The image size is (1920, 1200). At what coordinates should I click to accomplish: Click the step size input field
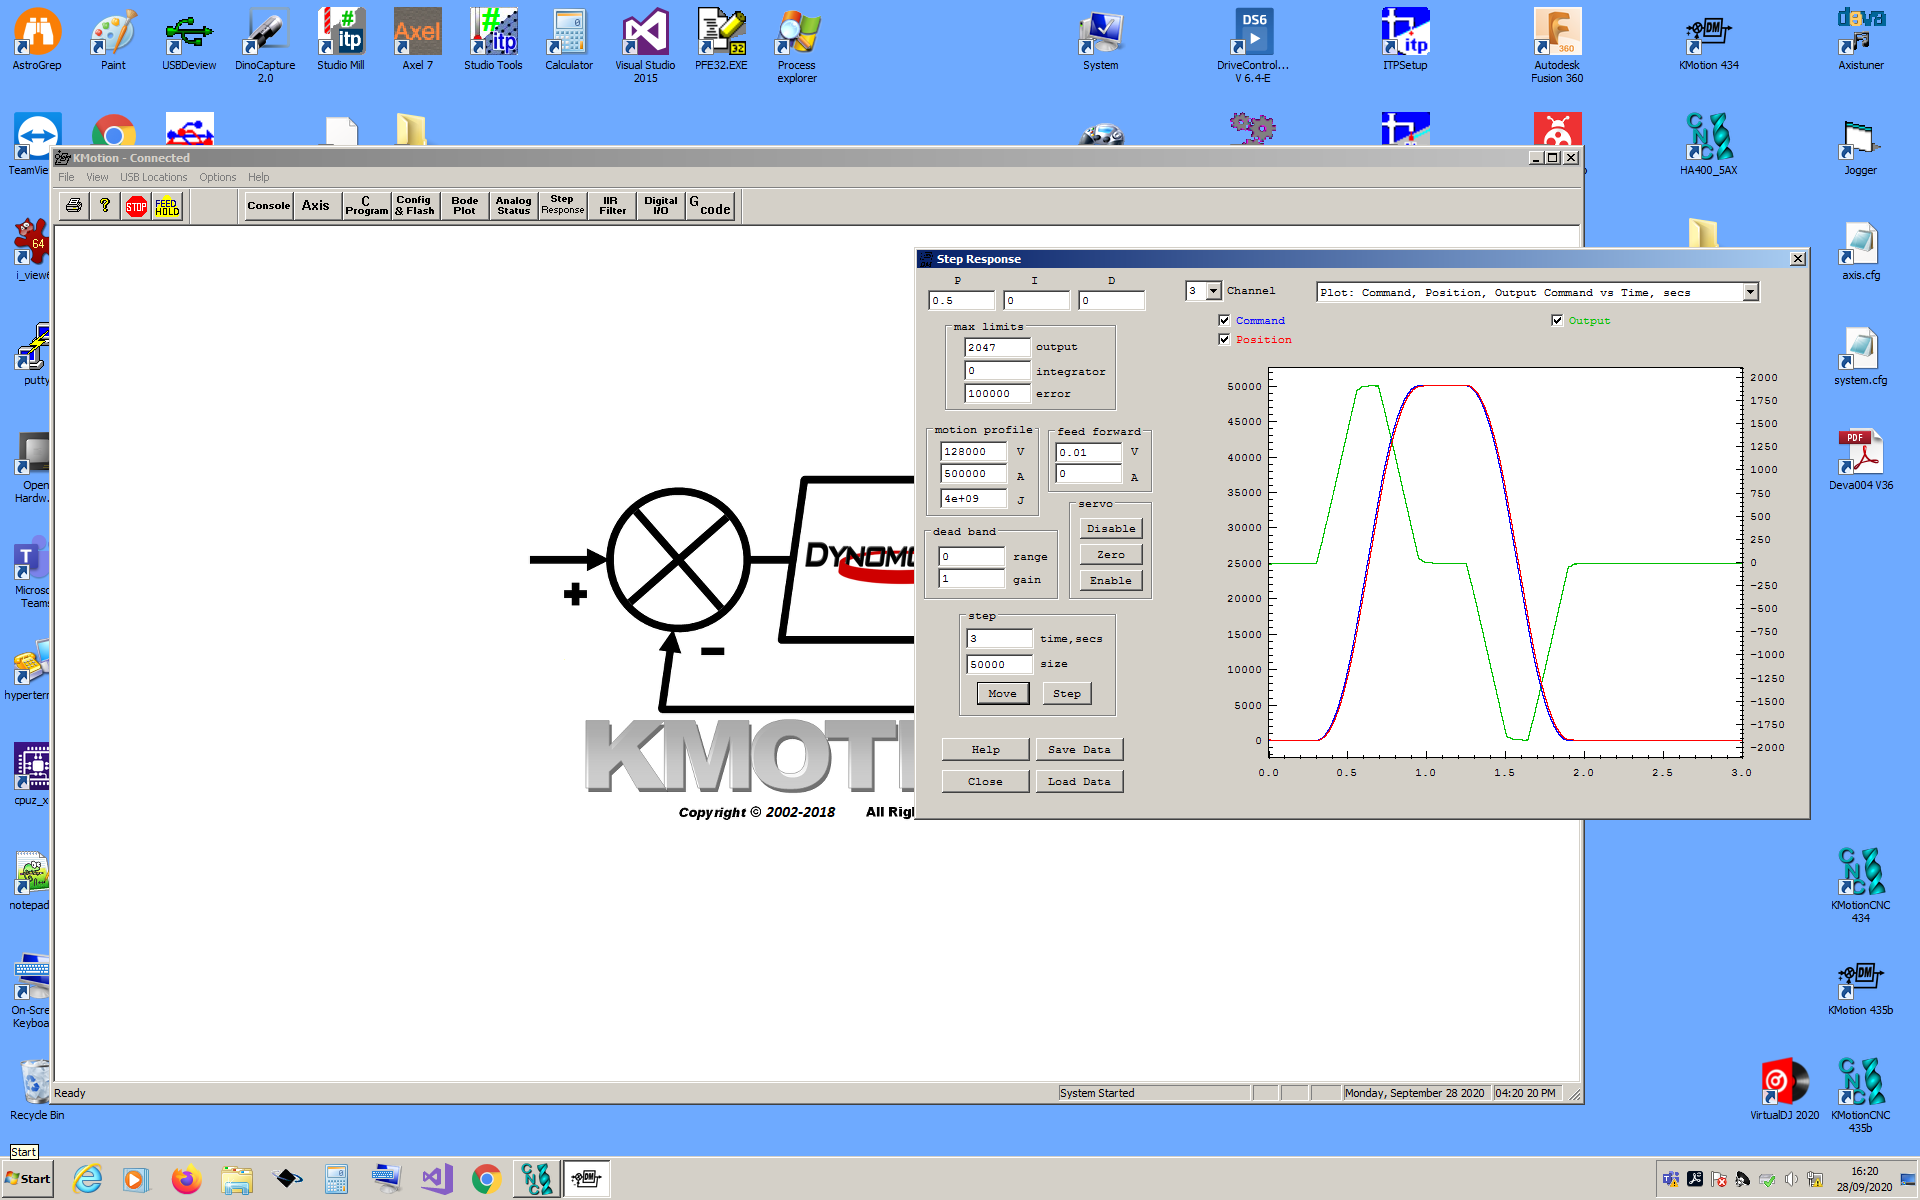998,664
